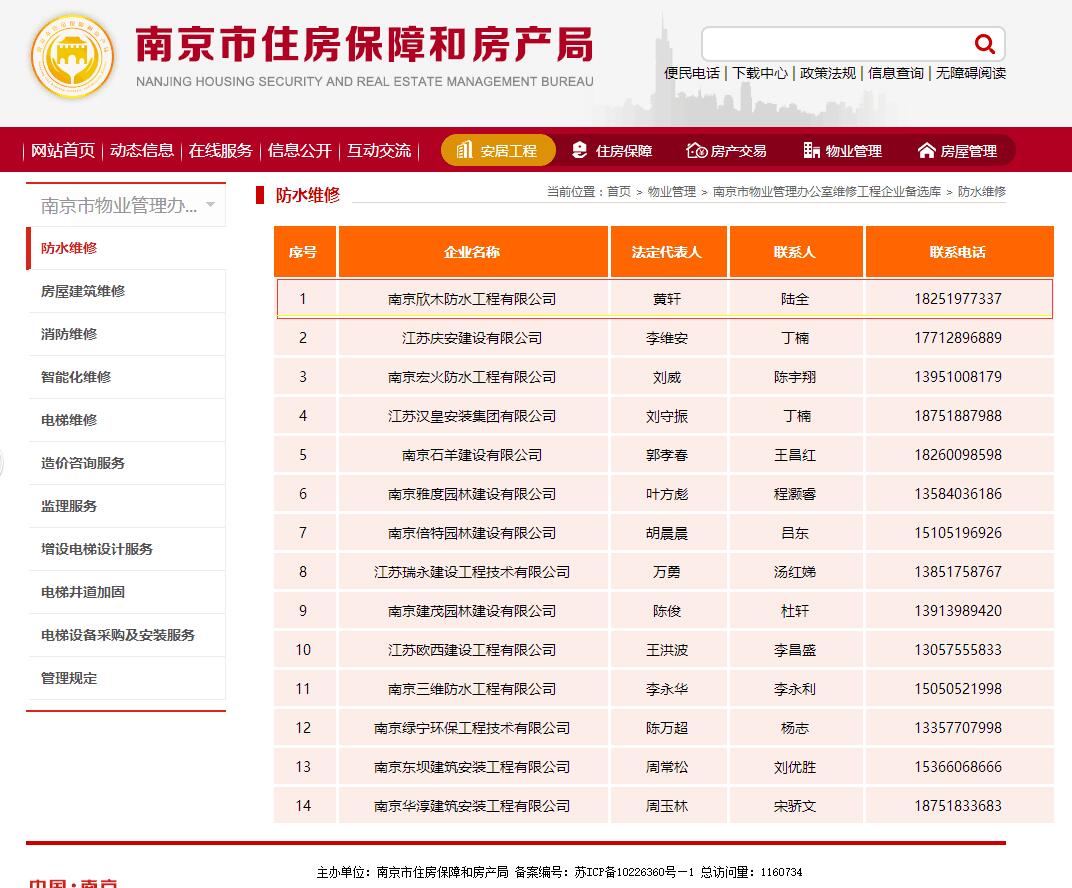Click the 联系人 column header
This screenshot has height=888, width=1072.
click(795, 252)
